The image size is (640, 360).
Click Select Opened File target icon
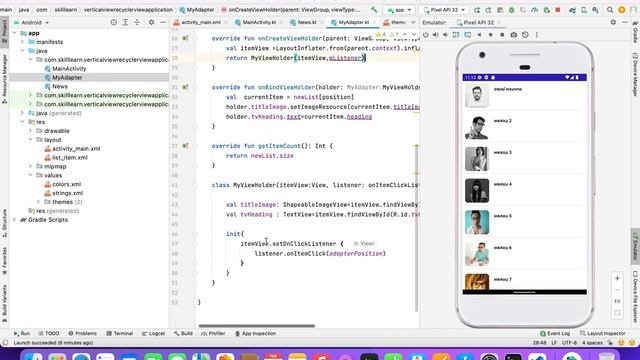click(114, 22)
